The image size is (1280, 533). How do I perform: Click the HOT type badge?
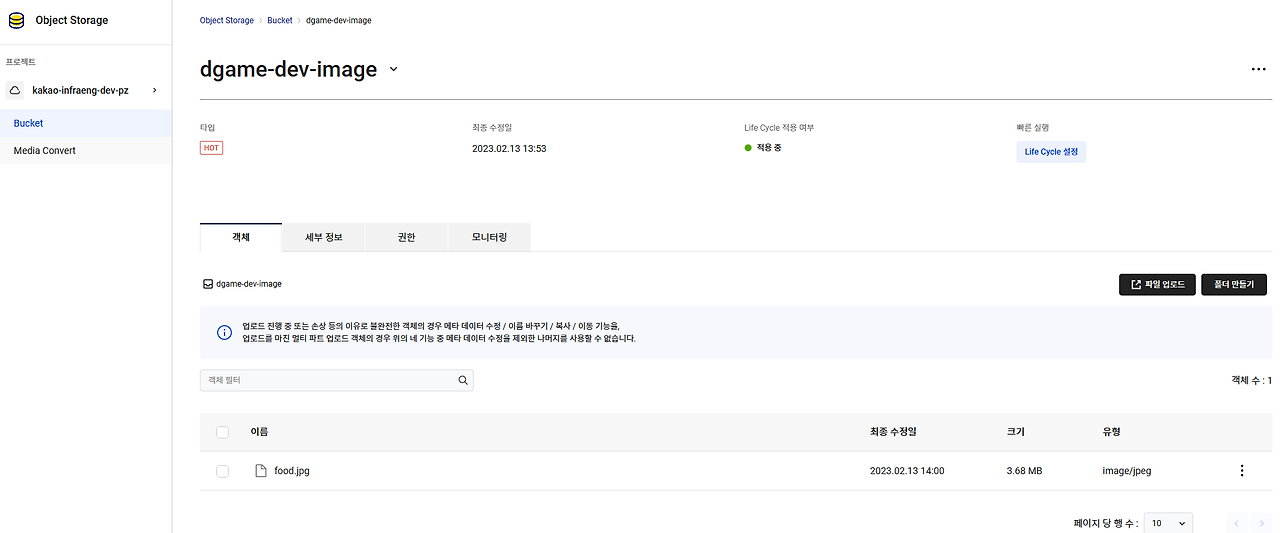[211, 148]
